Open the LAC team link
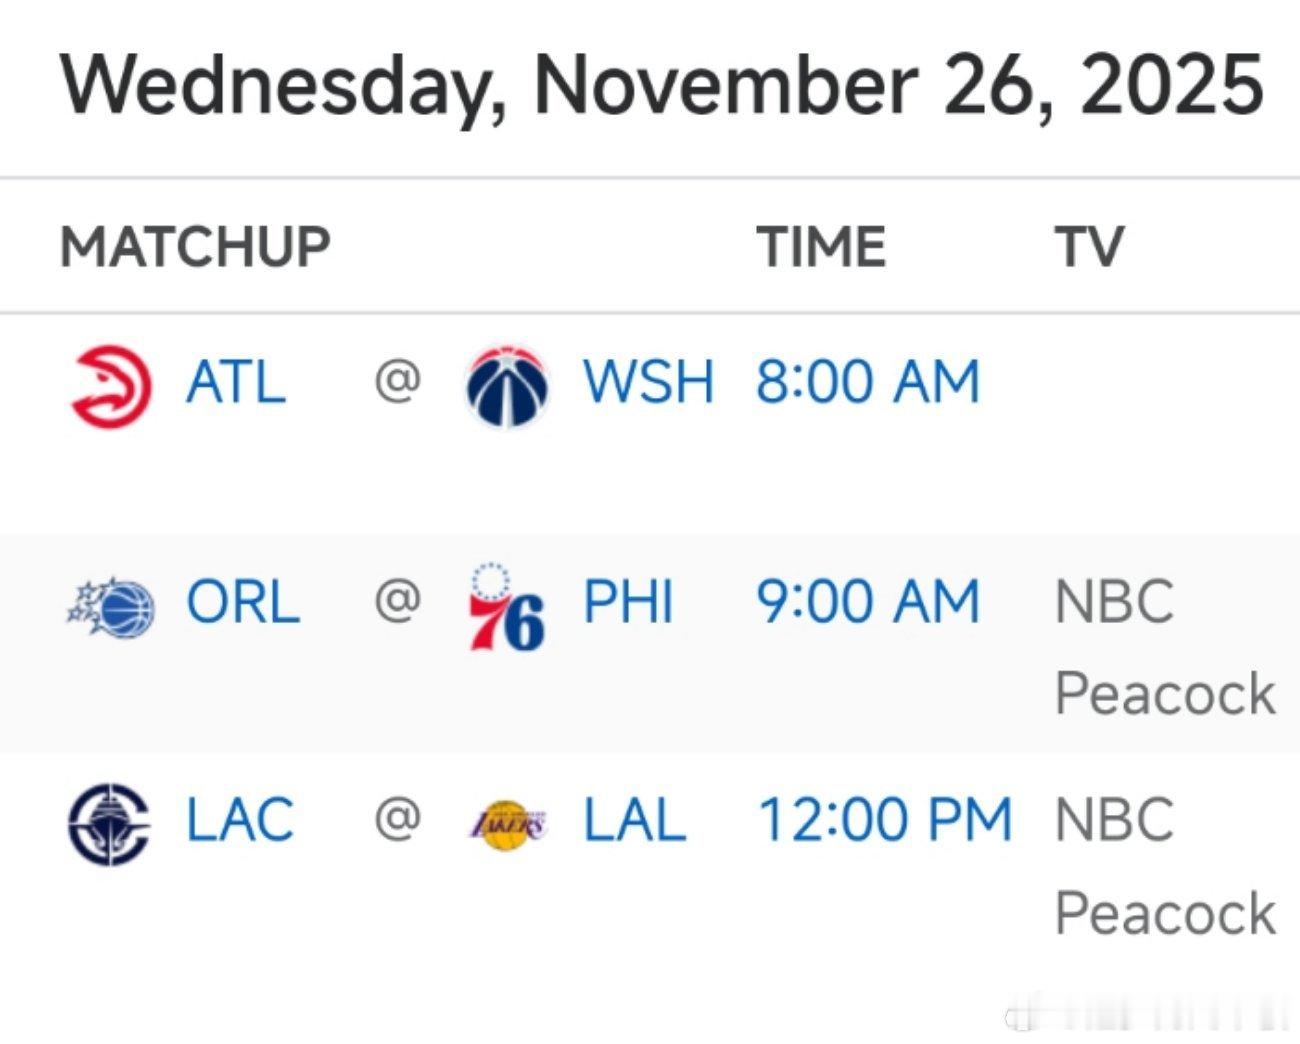This screenshot has height=1044, width=1300. 240,820
